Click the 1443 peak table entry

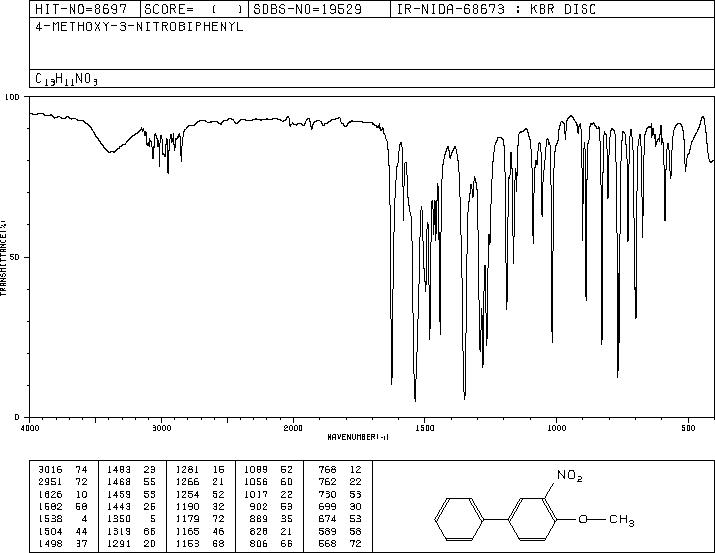131,506
